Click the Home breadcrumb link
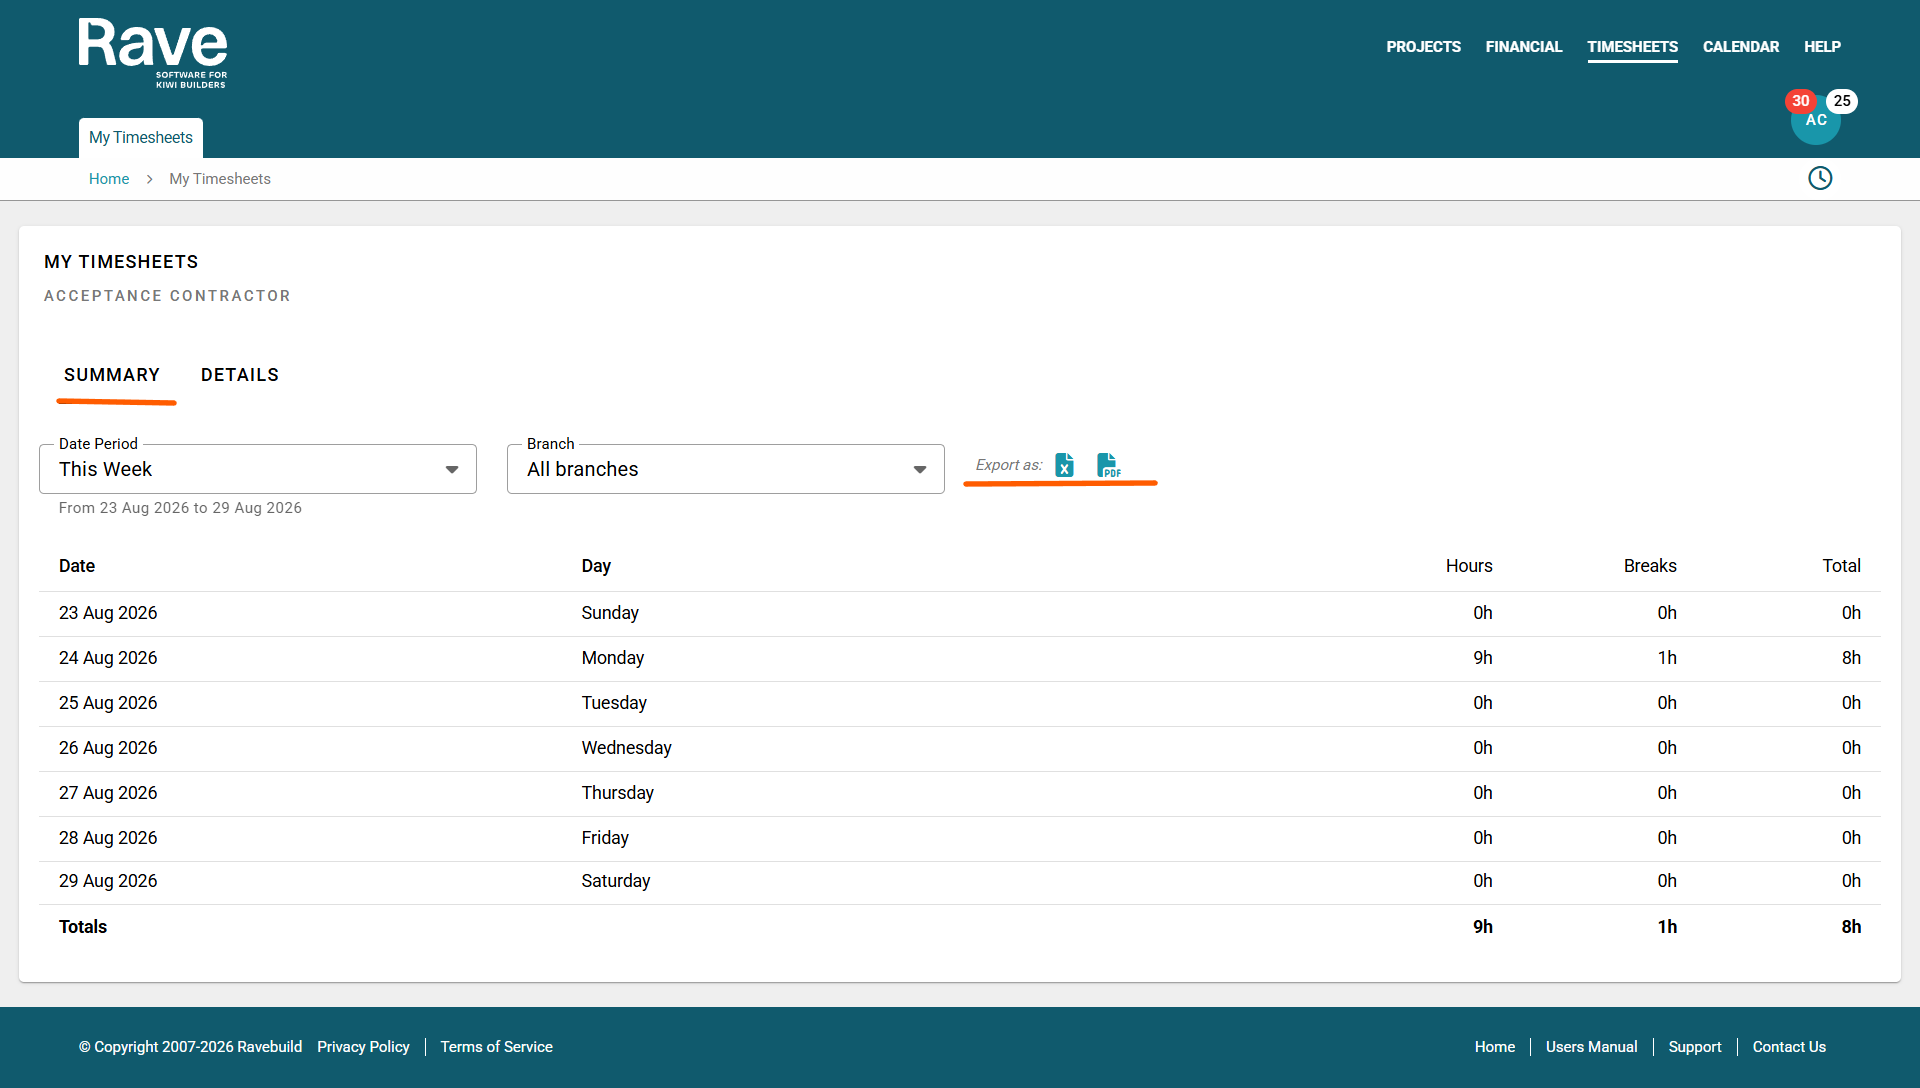 [x=109, y=179]
